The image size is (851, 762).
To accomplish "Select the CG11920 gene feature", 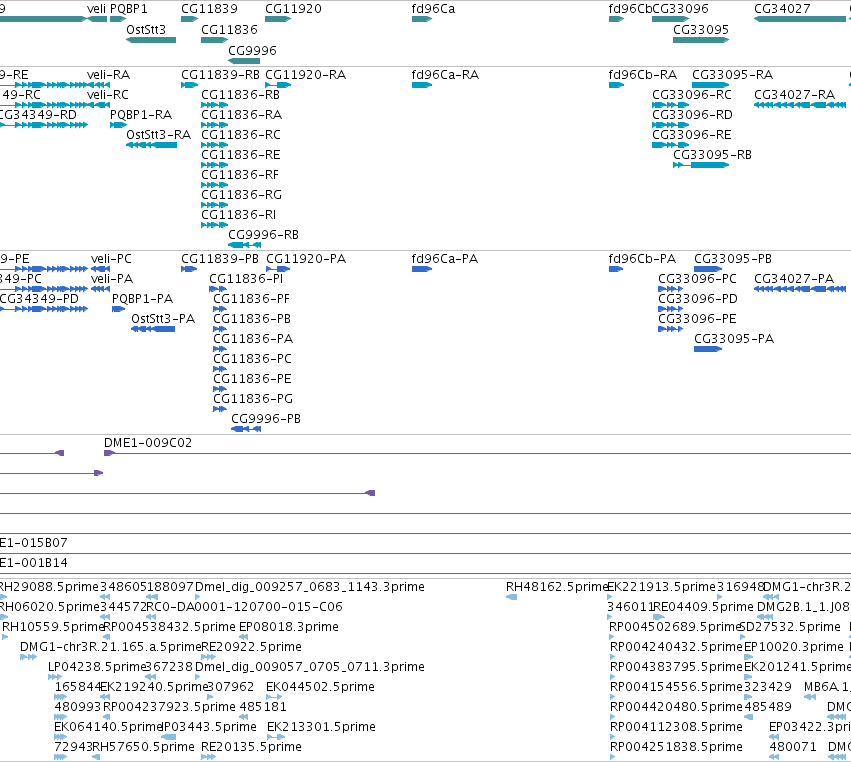I will 278,19.
